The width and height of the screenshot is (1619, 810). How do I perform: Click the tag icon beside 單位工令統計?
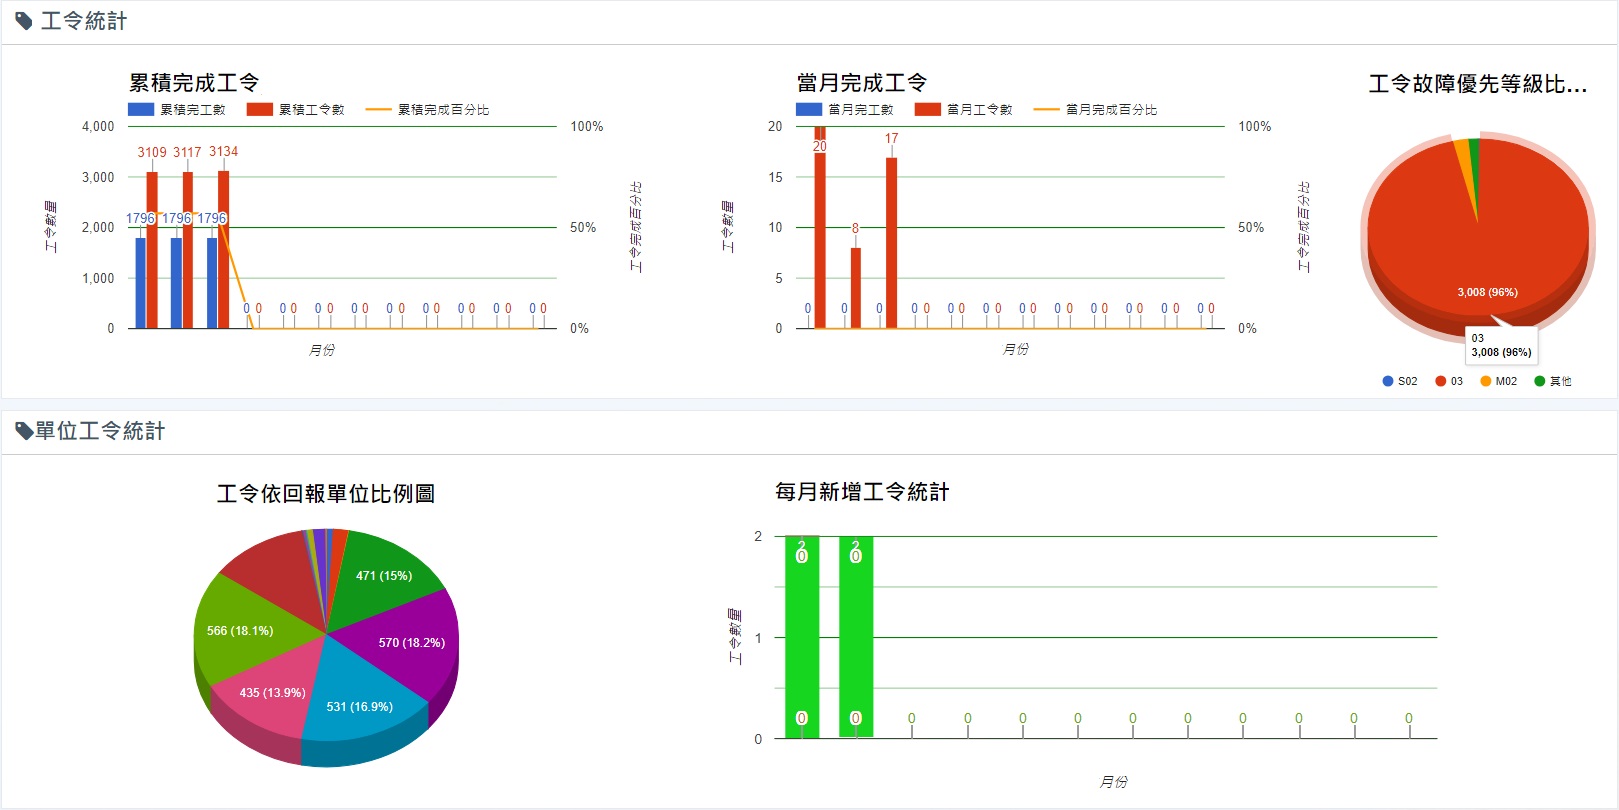click(24, 431)
